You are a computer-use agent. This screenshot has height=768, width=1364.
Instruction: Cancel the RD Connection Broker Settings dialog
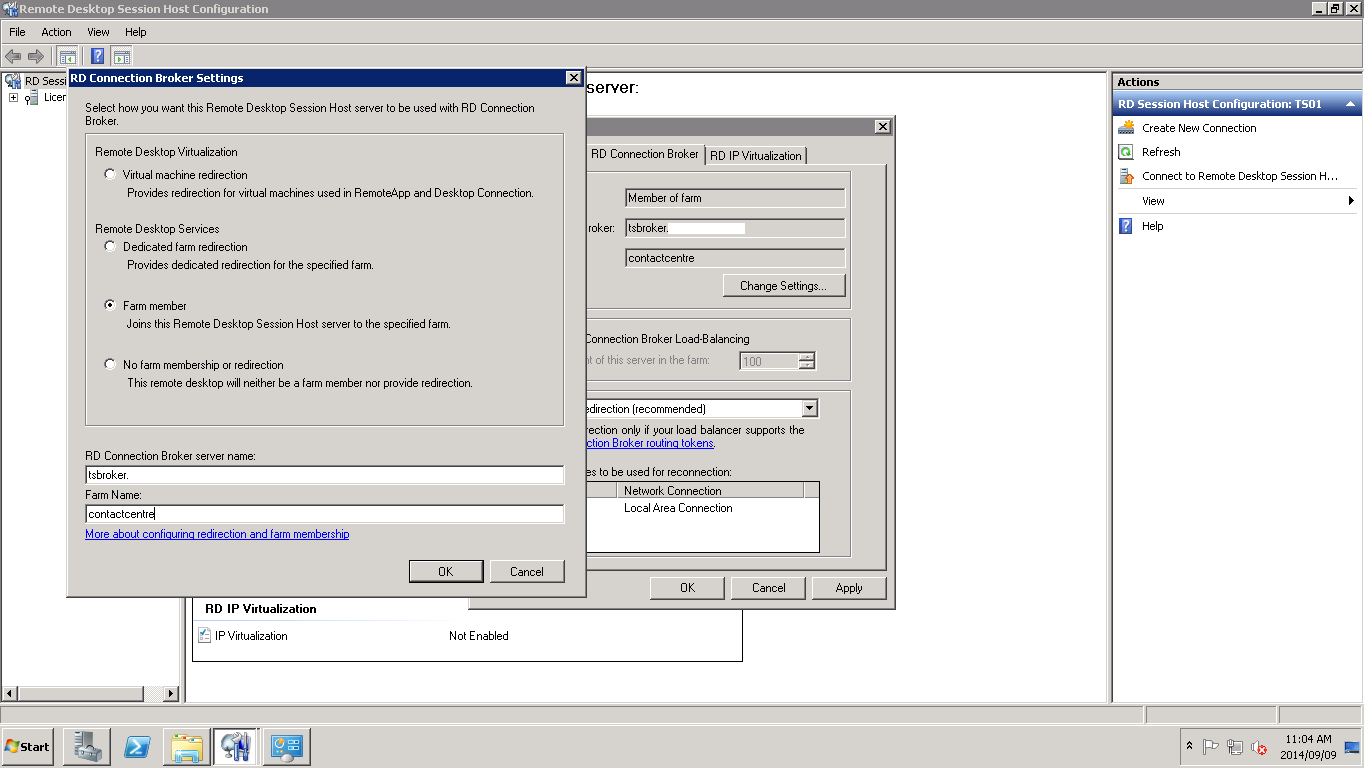pyautogui.click(x=527, y=571)
